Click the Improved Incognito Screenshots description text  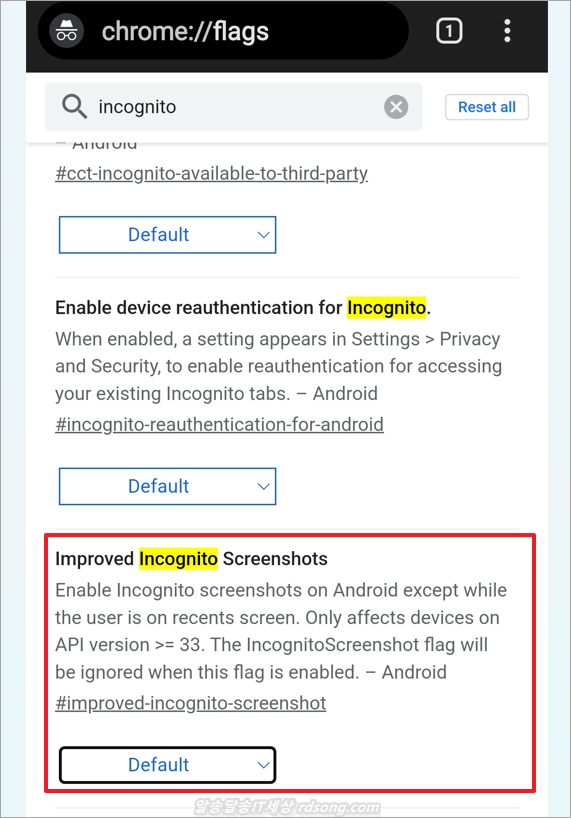[281, 631]
